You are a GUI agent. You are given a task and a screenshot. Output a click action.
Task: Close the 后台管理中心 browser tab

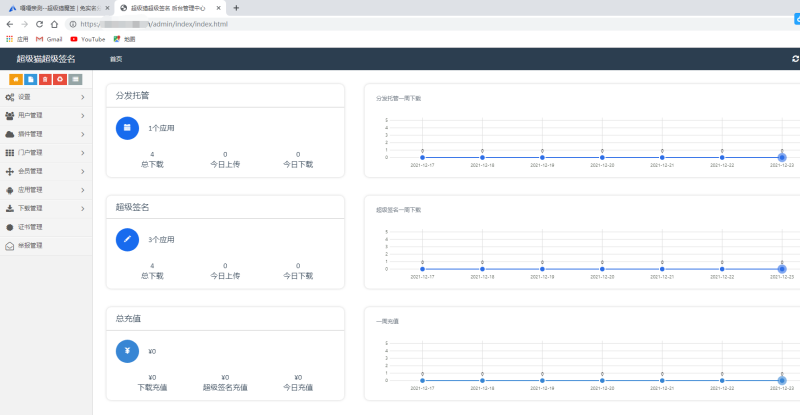218,8
